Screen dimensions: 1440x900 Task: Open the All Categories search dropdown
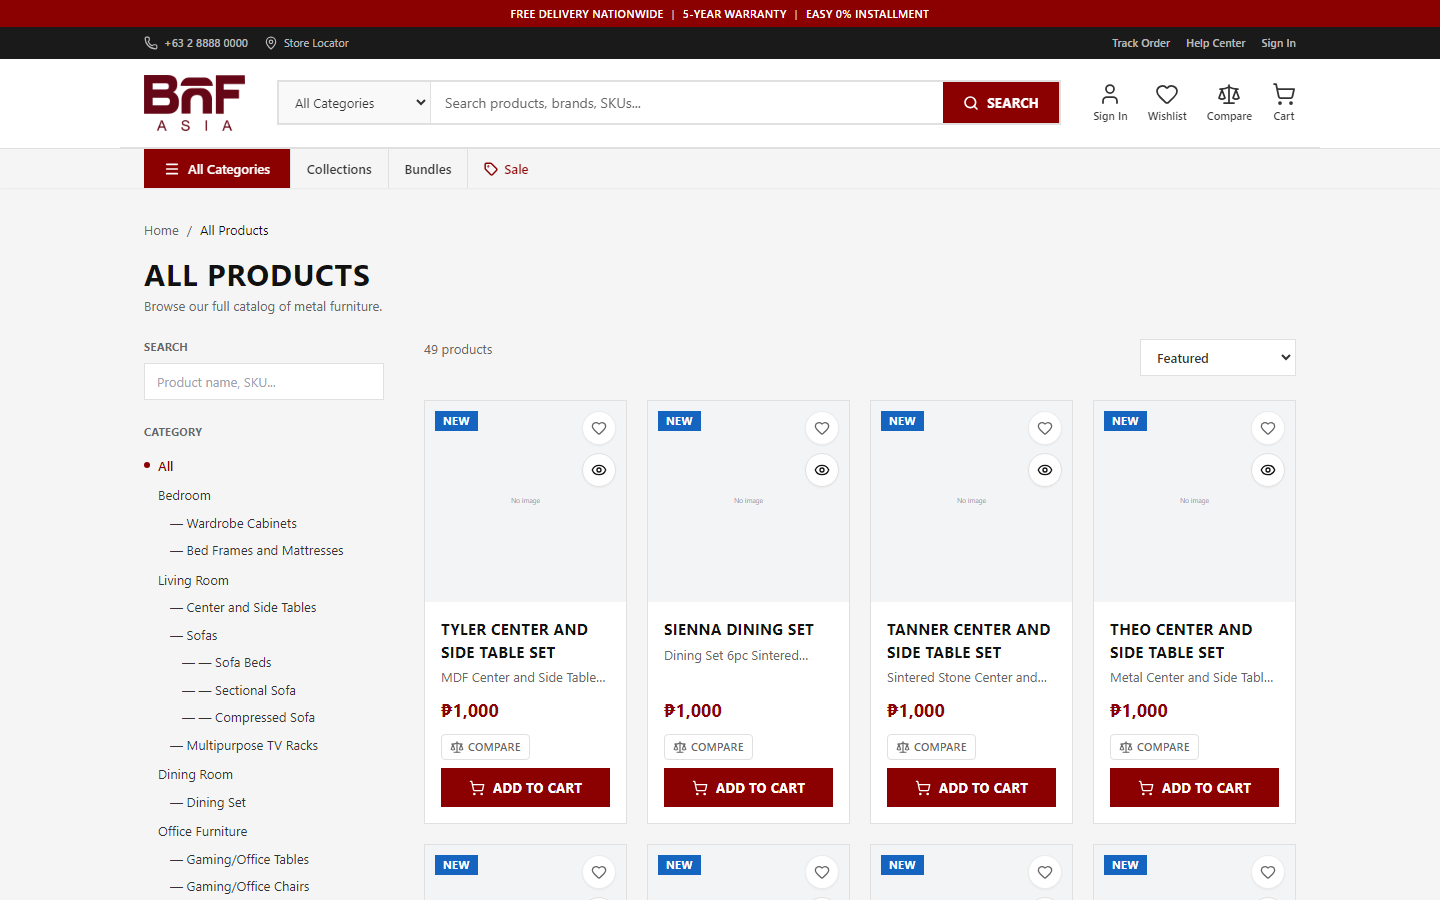[354, 103]
